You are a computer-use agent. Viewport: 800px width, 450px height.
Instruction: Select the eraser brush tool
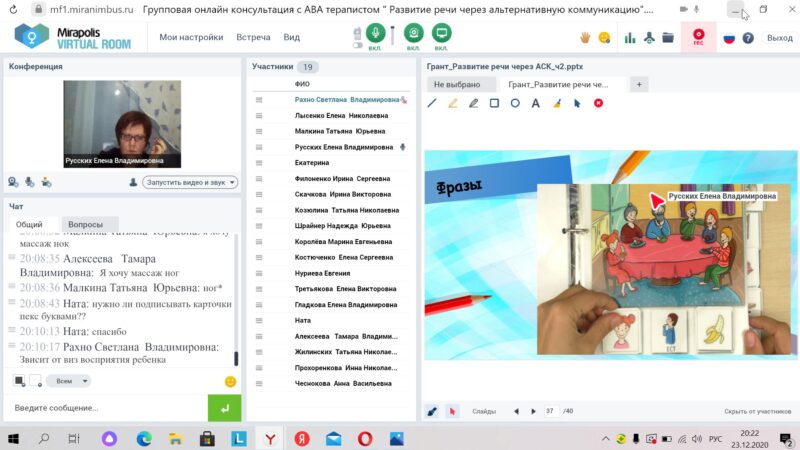tap(557, 104)
